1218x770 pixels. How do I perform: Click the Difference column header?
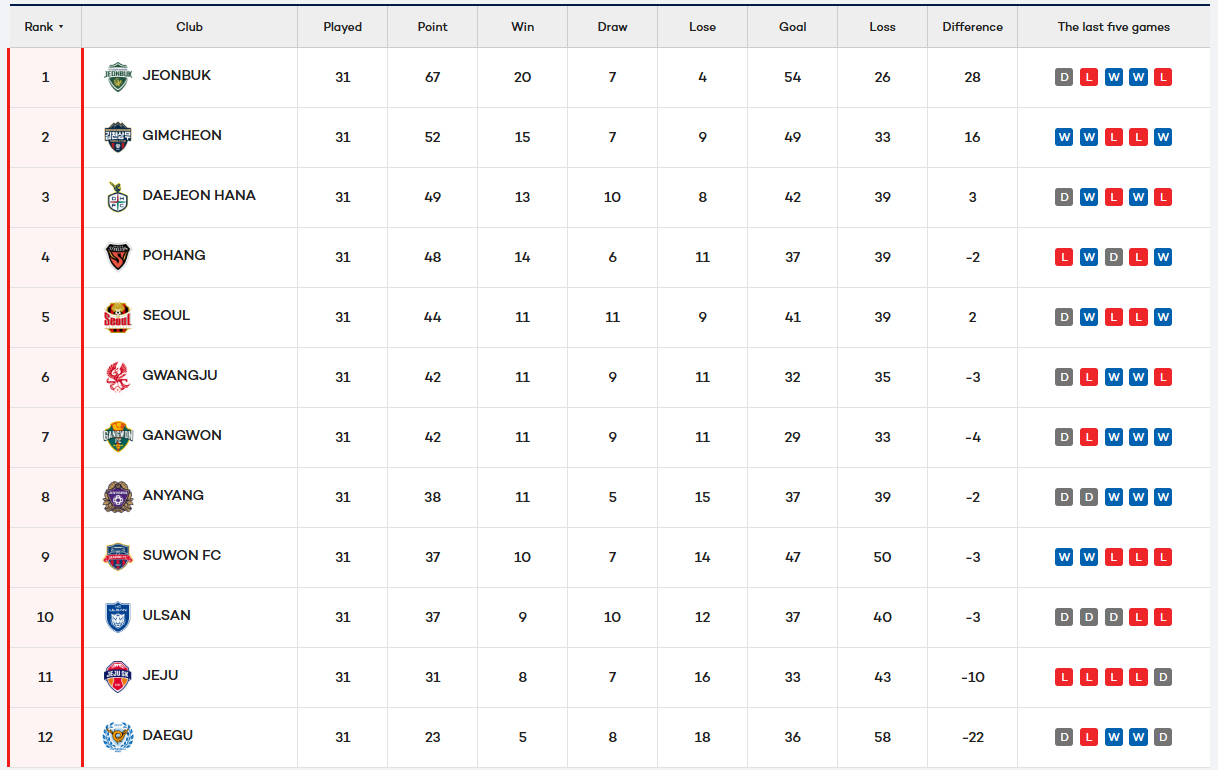pos(972,27)
